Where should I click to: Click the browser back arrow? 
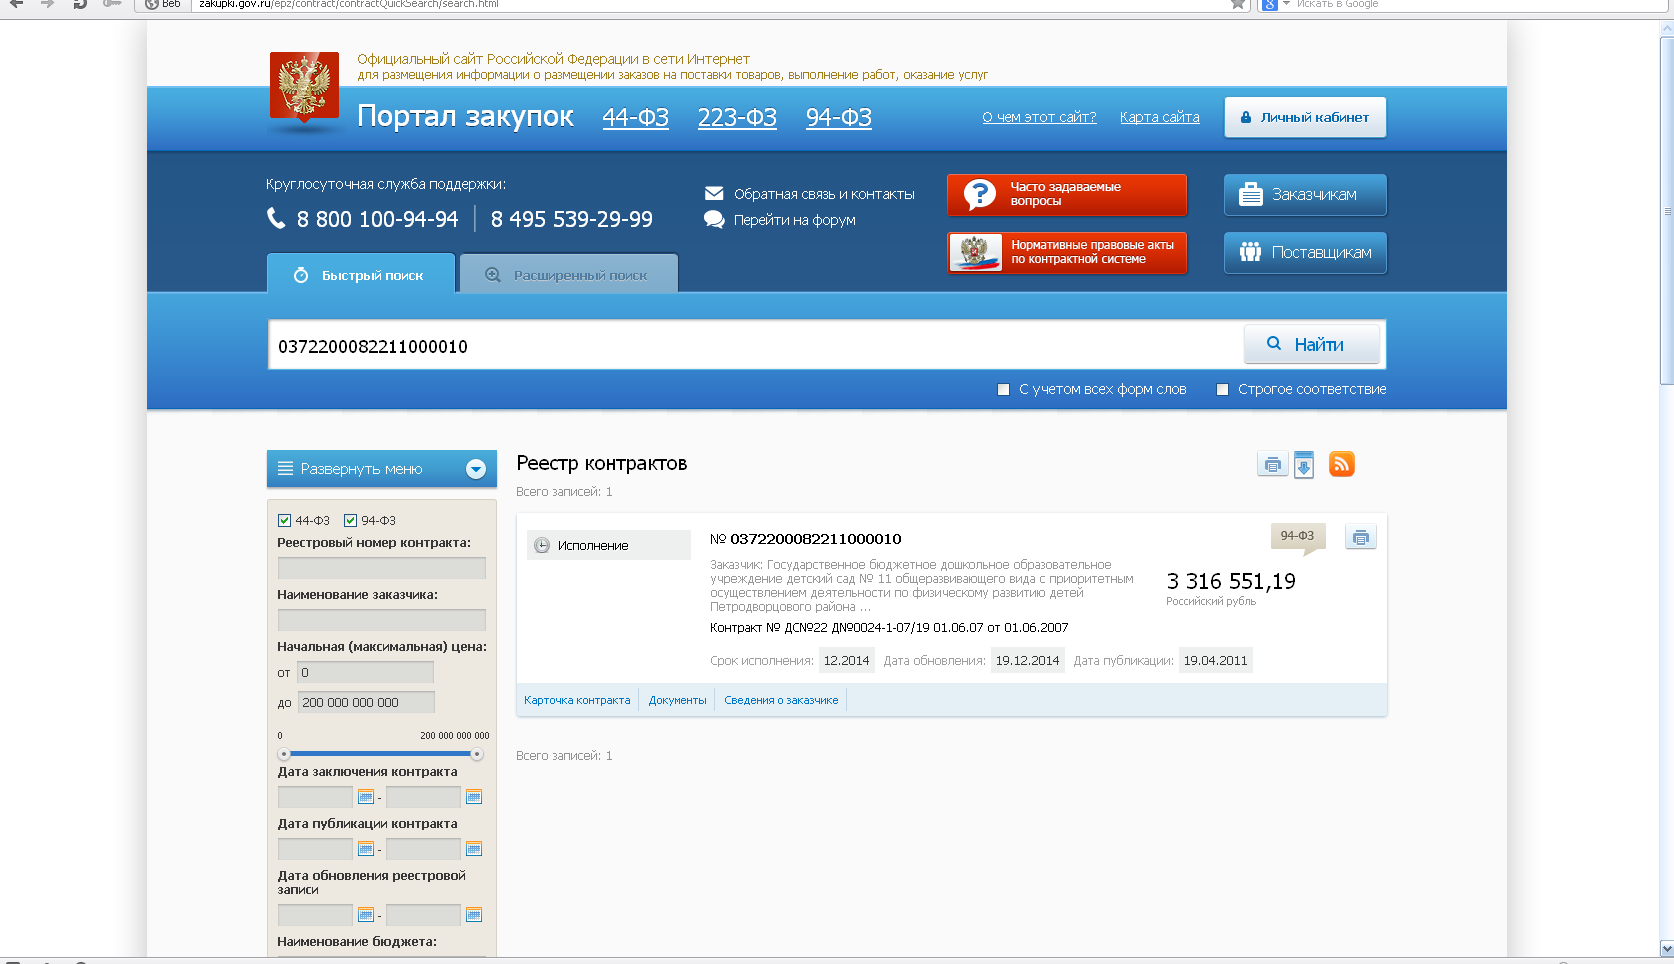click(16, 4)
